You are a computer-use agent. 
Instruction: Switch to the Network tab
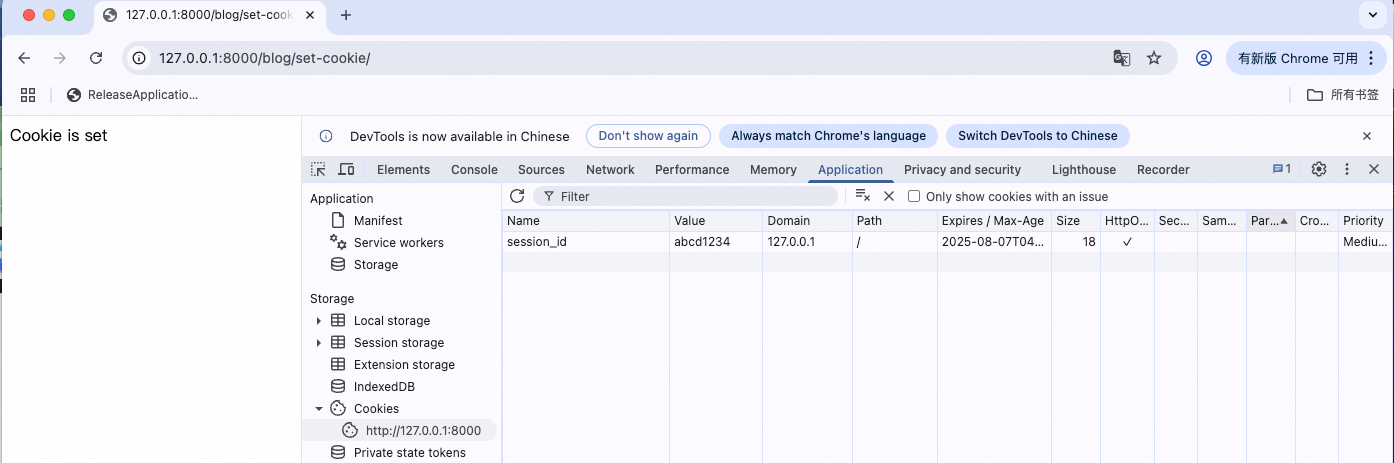[x=610, y=170]
